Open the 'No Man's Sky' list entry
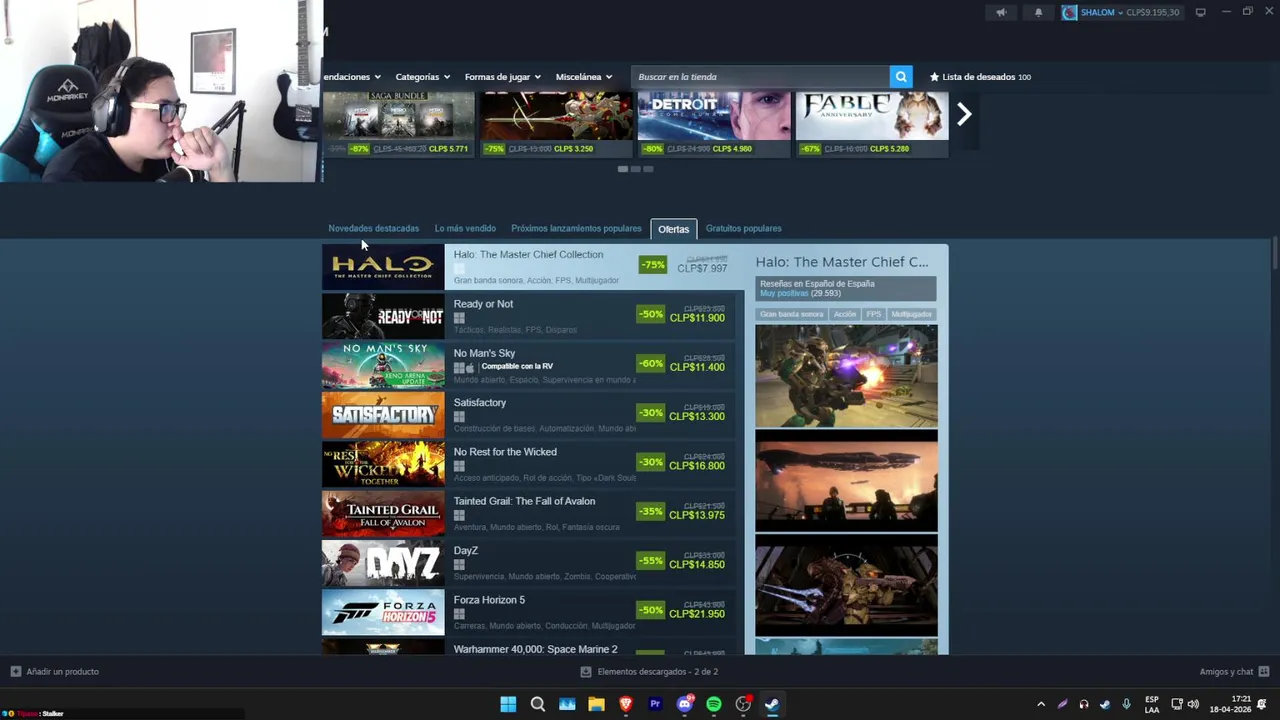The image size is (1280, 720). click(x=528, y=366)
